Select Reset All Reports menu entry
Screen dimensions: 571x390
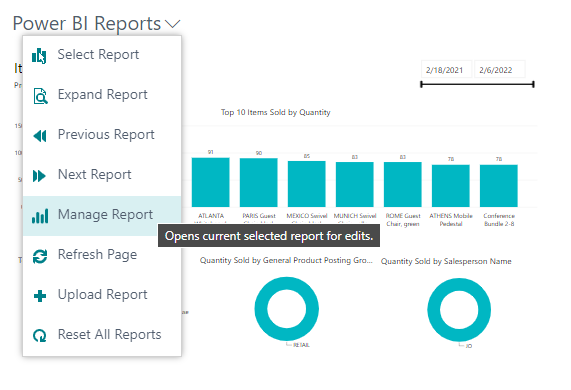tap(102, 335)
